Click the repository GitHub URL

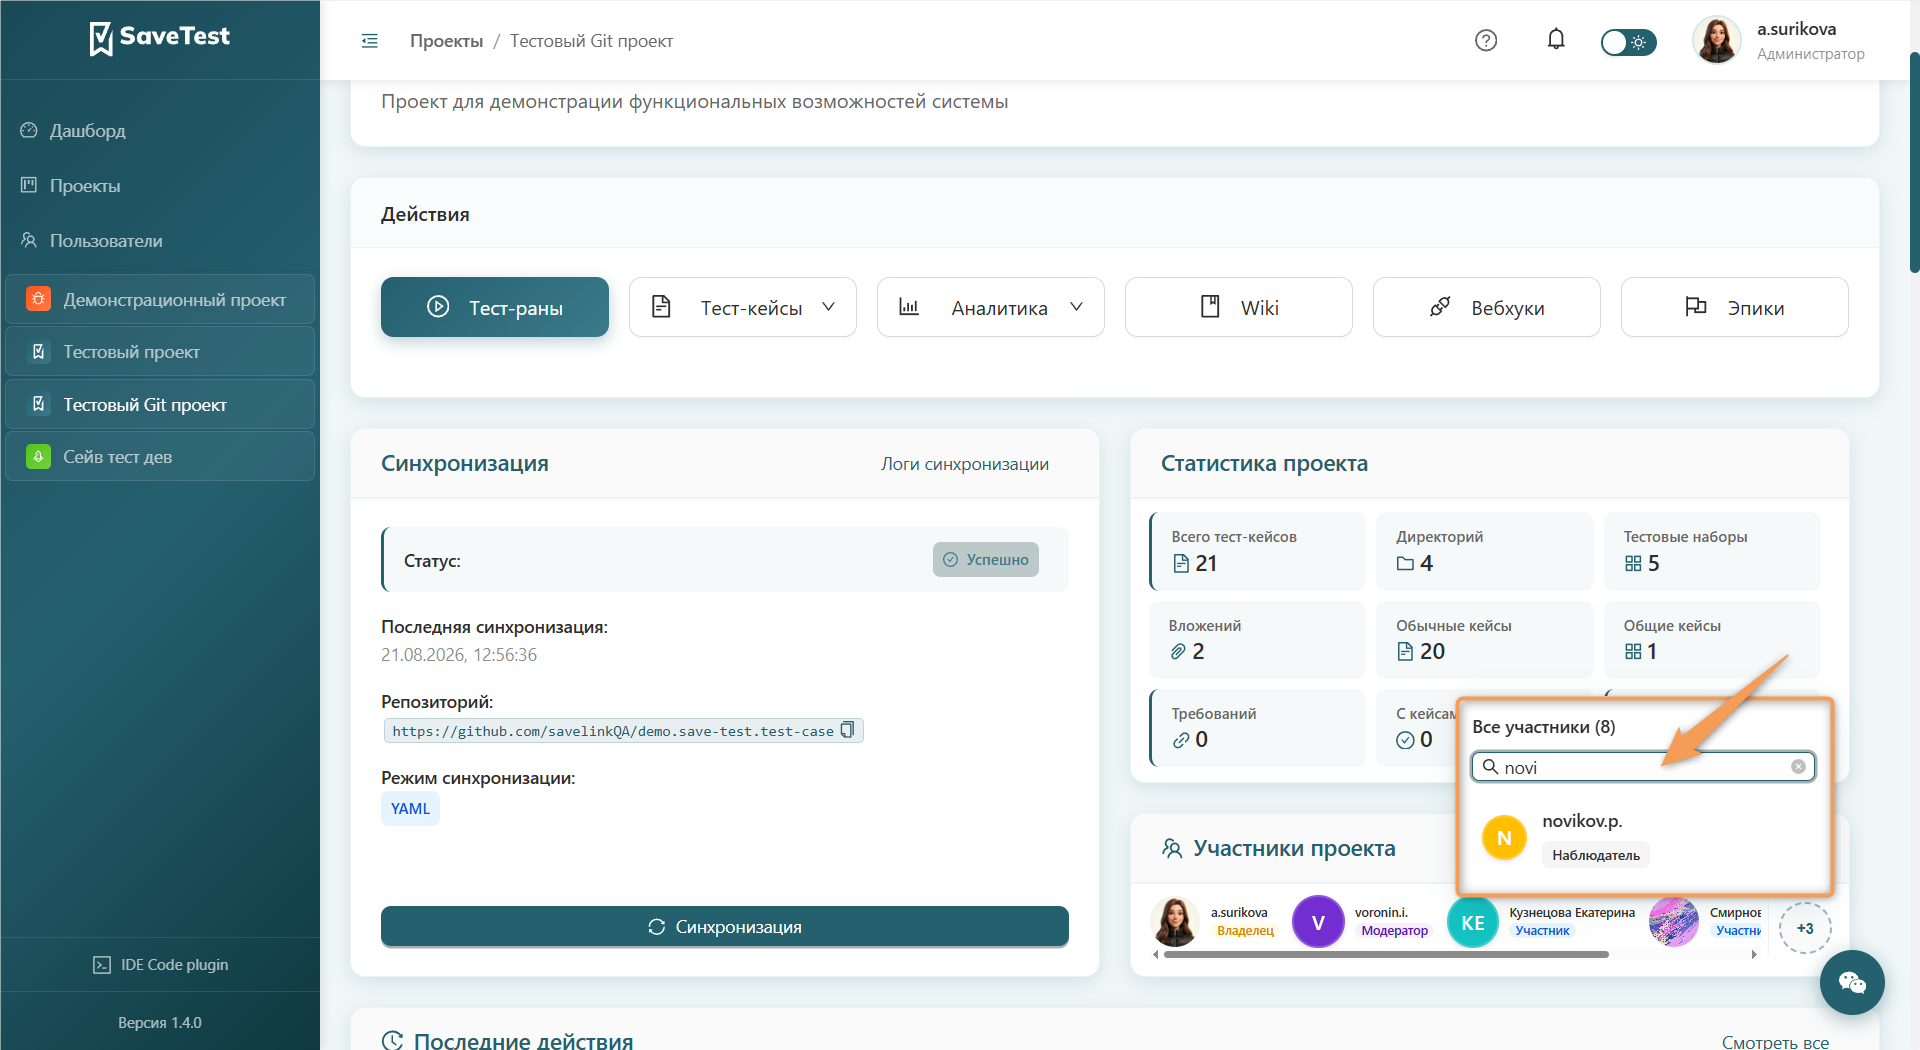613,731
